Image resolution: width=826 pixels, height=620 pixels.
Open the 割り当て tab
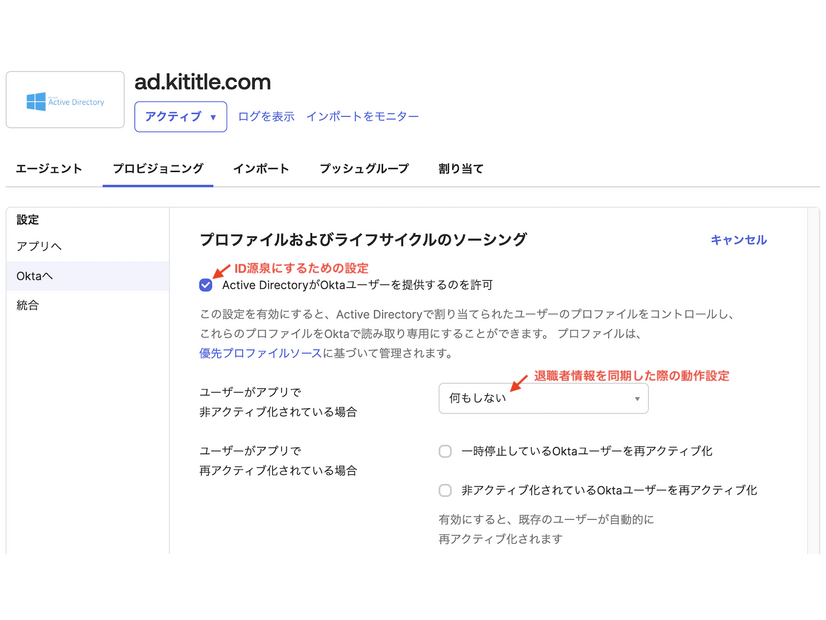(459, 169)
